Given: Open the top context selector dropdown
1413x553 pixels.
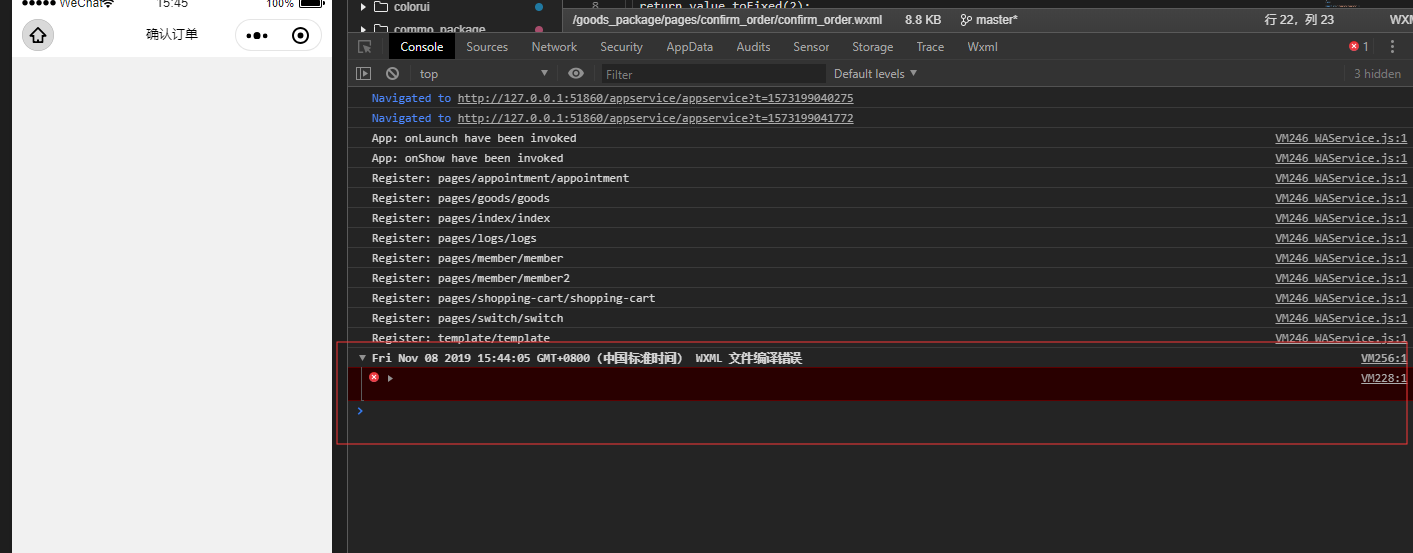Looking at the screenshot, I should [x=484, y=74].
